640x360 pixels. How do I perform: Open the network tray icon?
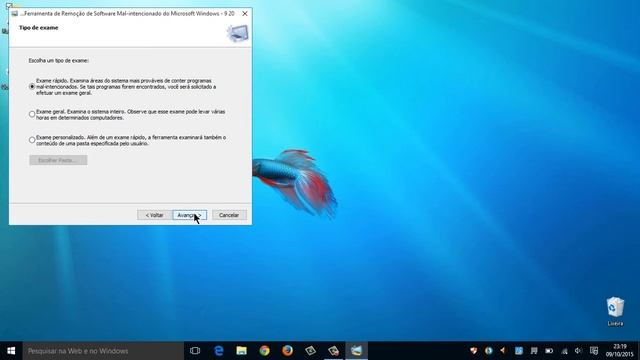(x=564, y=351)
